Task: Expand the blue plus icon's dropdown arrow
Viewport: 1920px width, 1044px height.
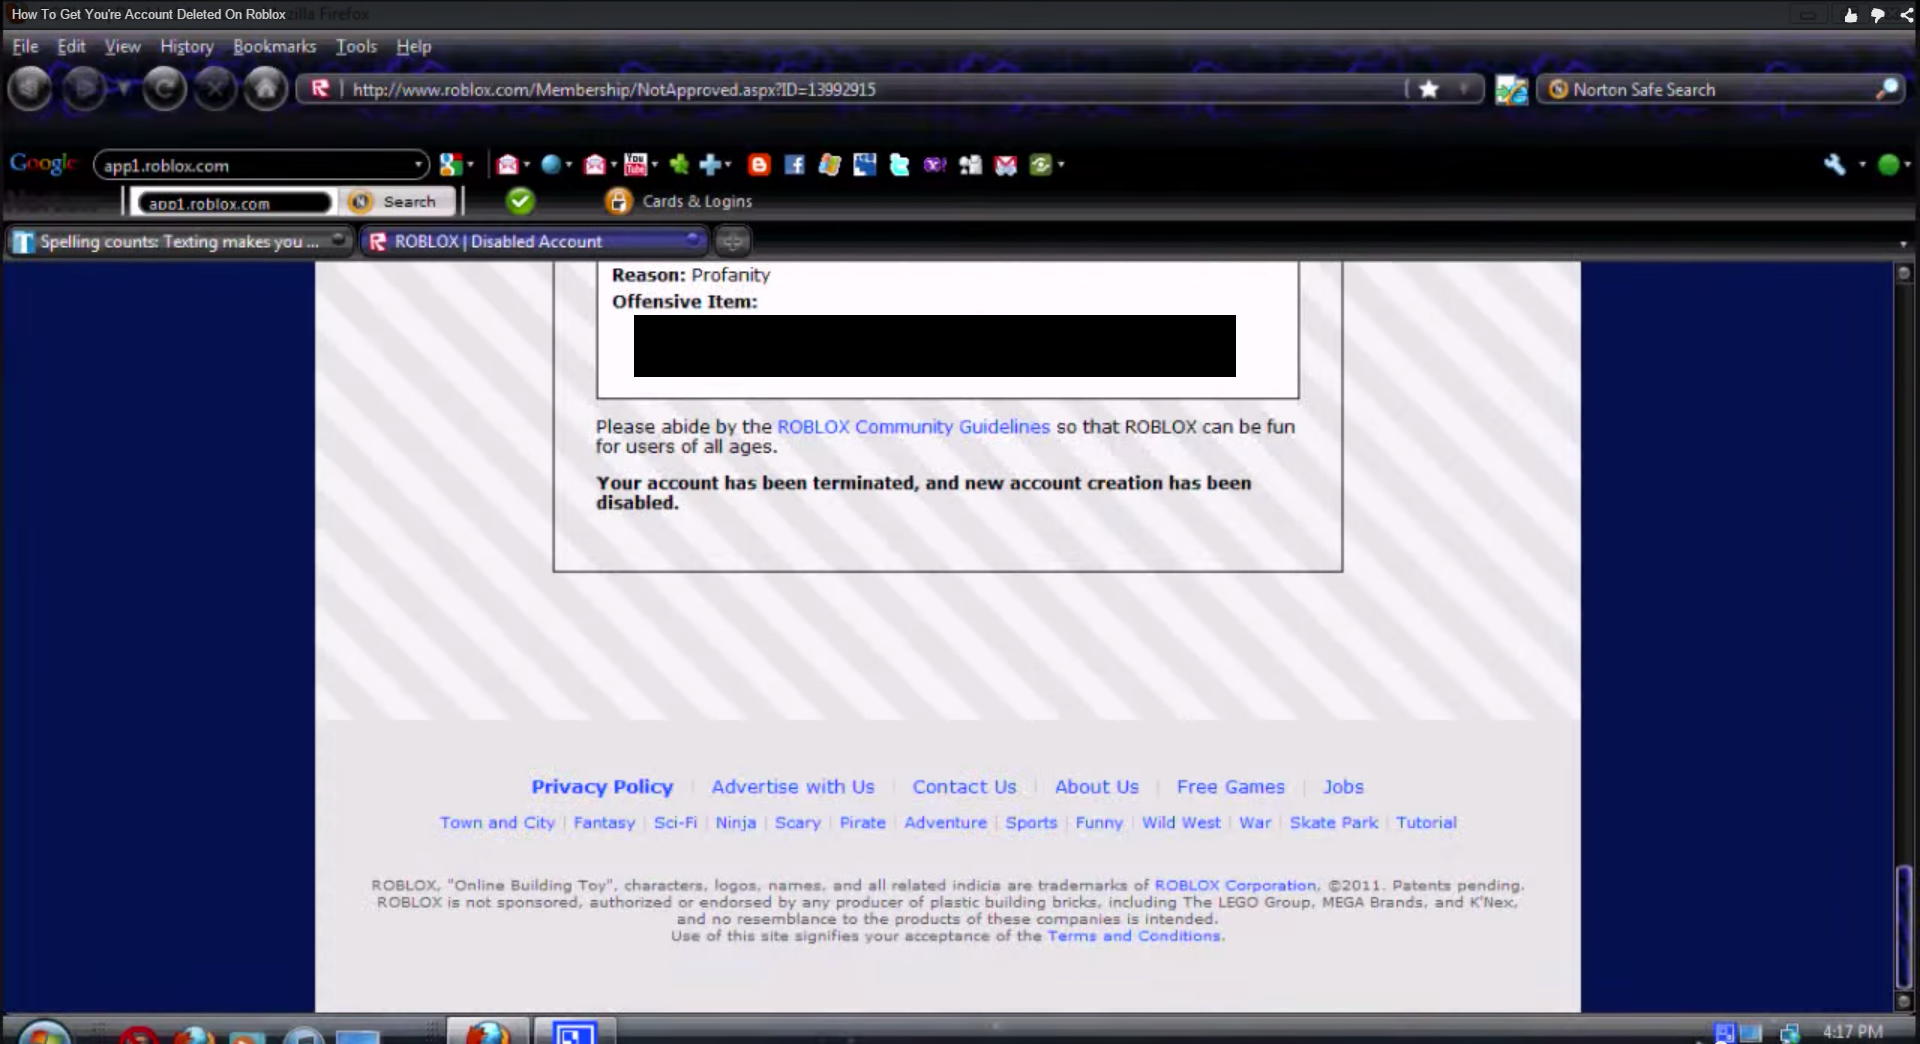Action: coord(727,164)
